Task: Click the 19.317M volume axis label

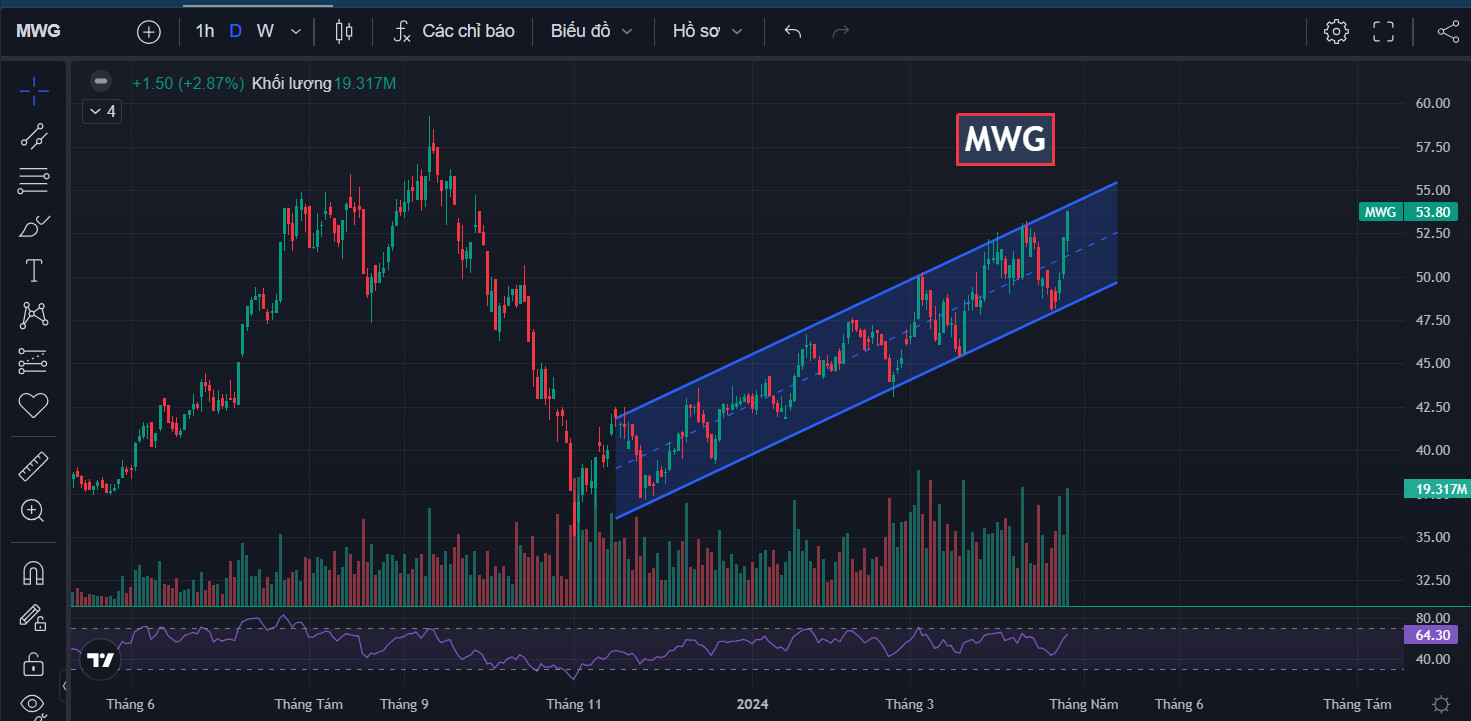Action: pyautogui.click(x=1436, y=489)
